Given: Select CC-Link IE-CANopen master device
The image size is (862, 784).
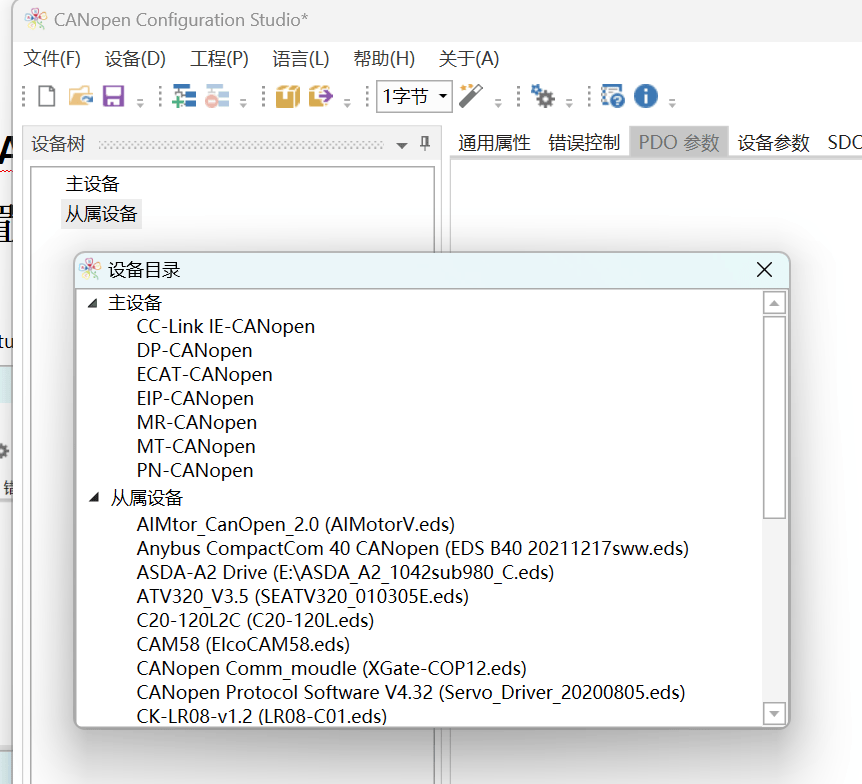Looking at the screenshot, I should (x=226, y=327).
